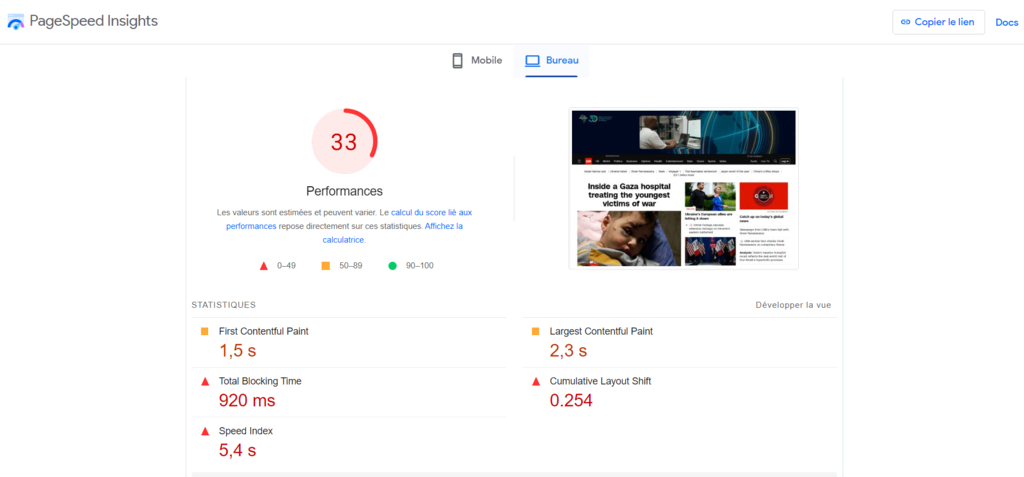Click the website screenshot thumbnail

683,189
